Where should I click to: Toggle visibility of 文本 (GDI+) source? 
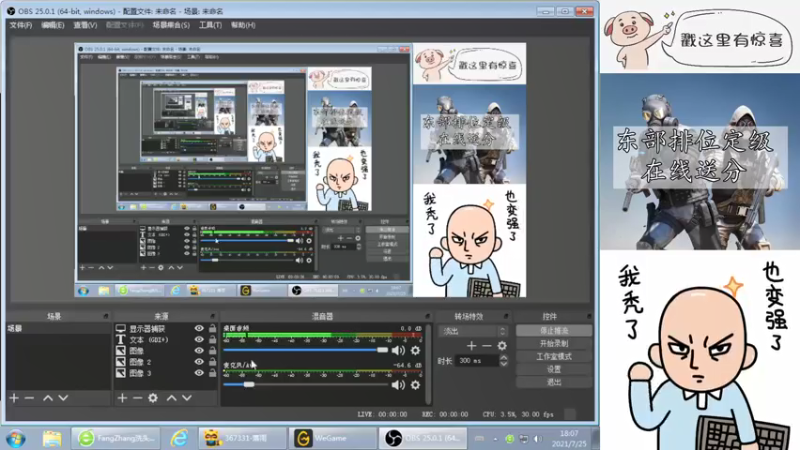(199, 339)
